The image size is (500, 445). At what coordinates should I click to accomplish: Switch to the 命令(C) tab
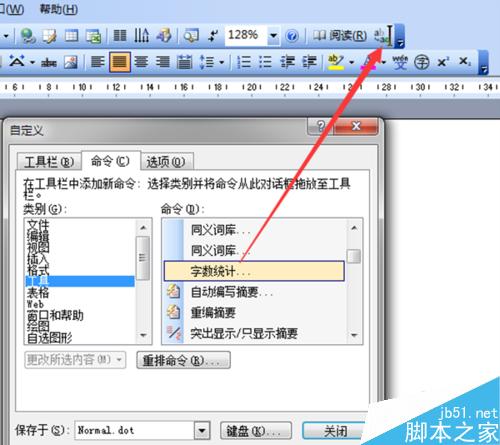110,161
